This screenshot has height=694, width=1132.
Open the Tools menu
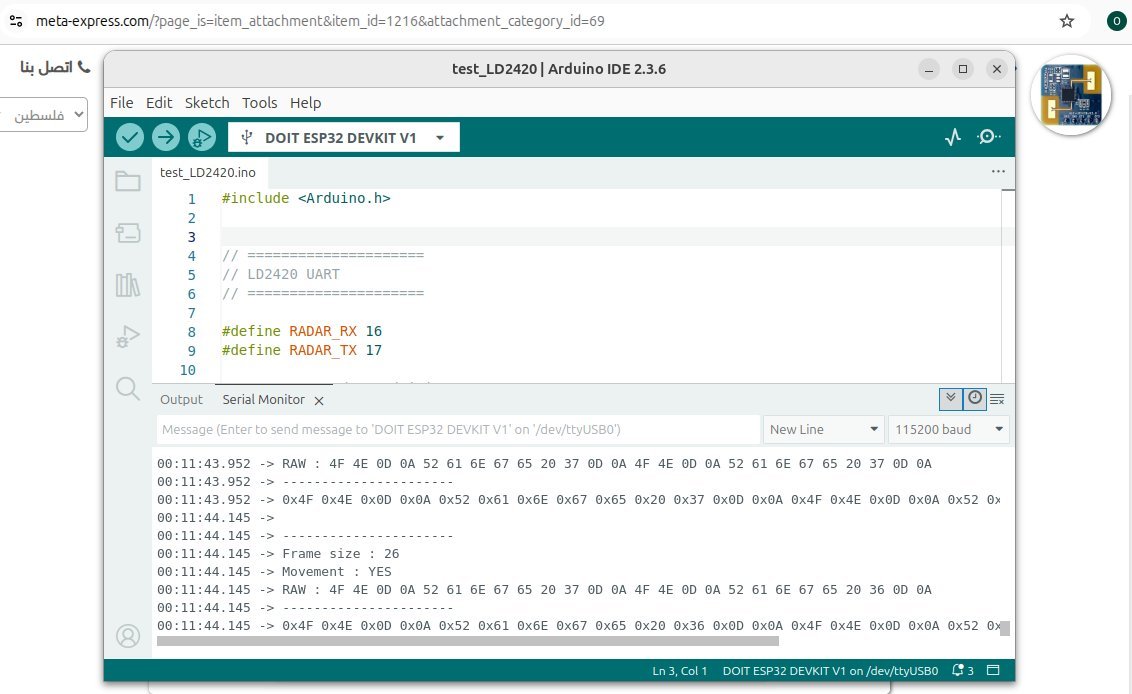(259, 103)
